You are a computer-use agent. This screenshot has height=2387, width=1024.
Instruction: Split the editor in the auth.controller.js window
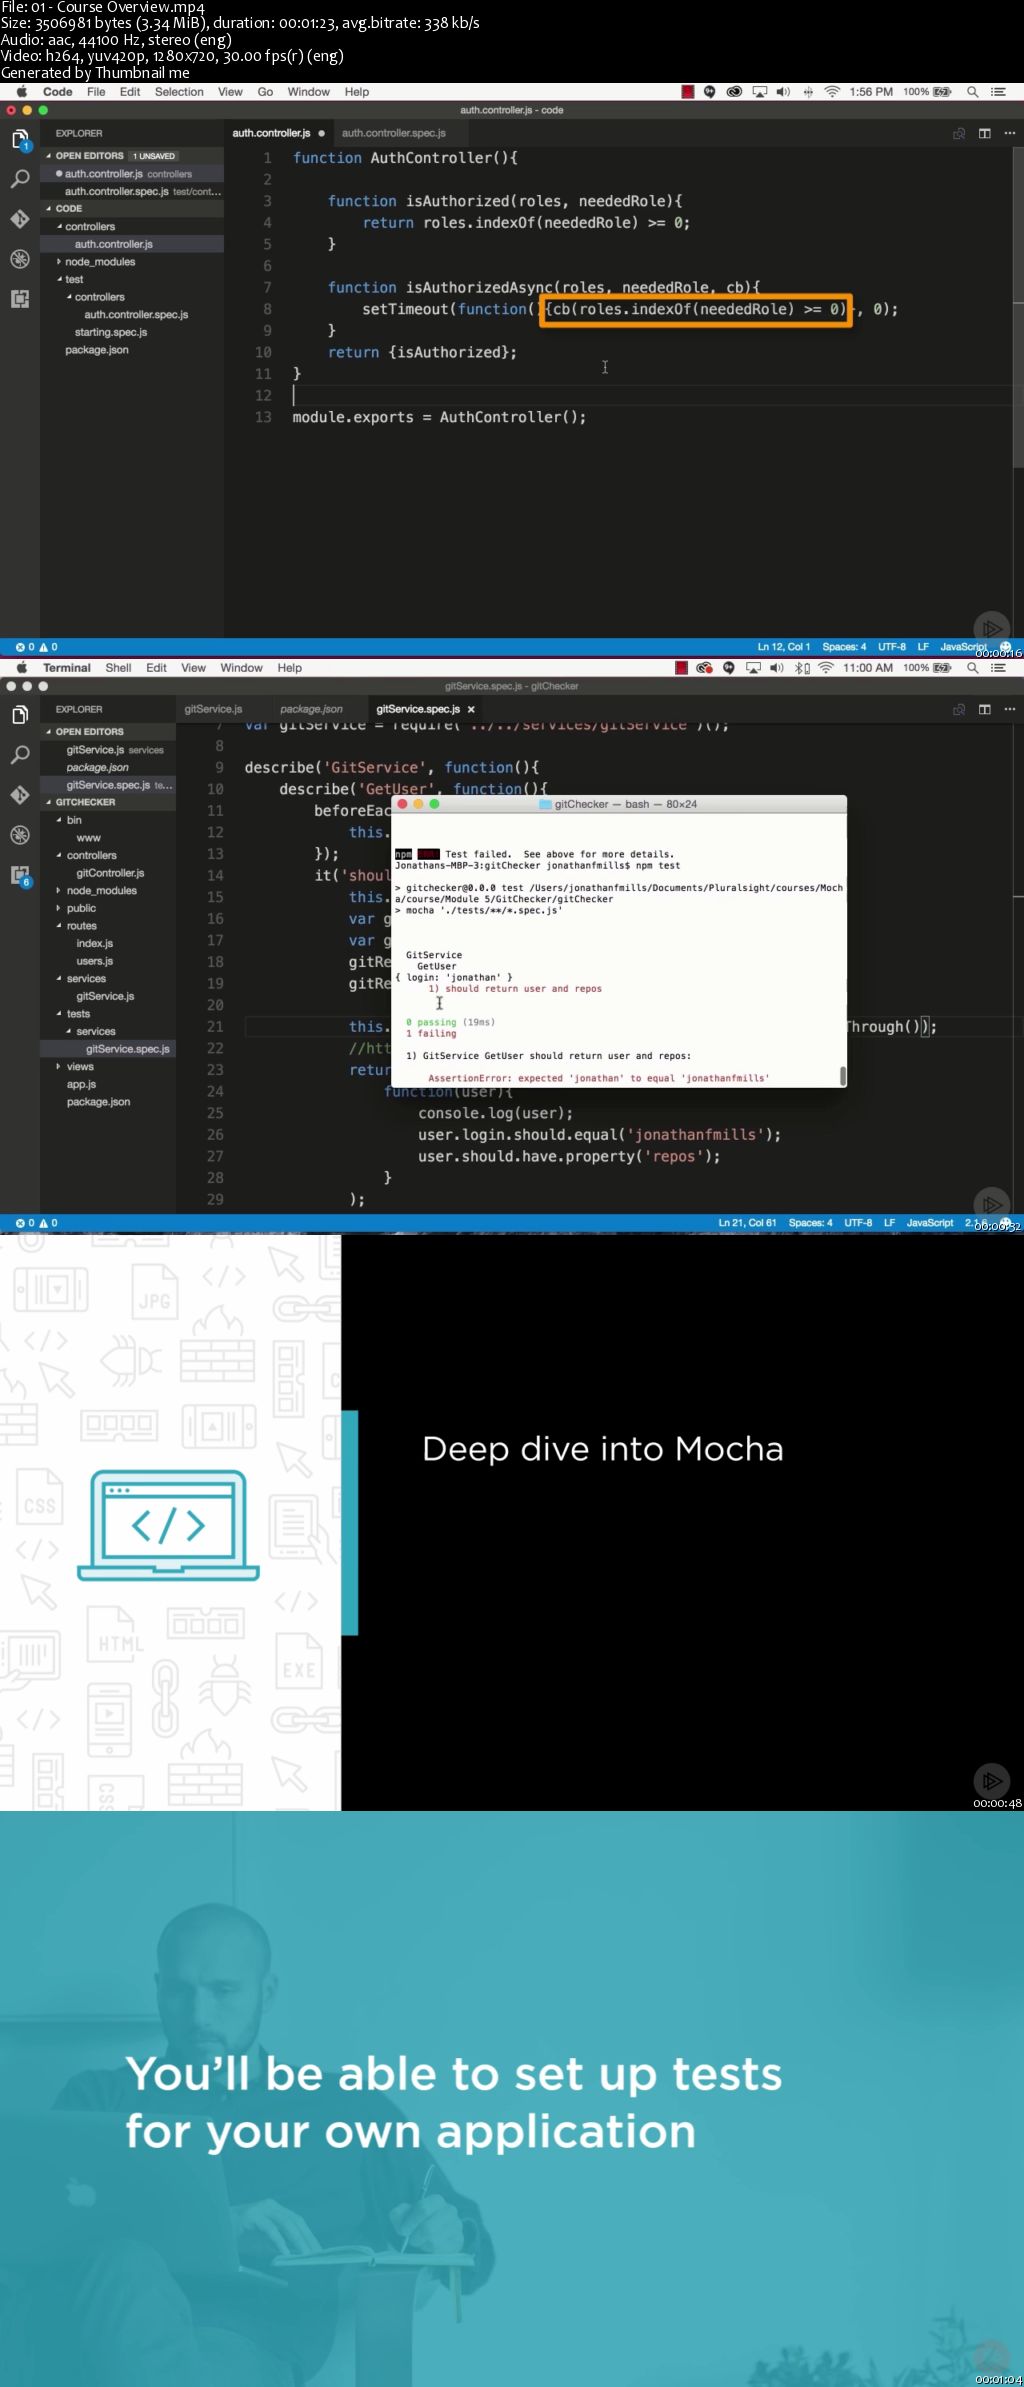984,133
